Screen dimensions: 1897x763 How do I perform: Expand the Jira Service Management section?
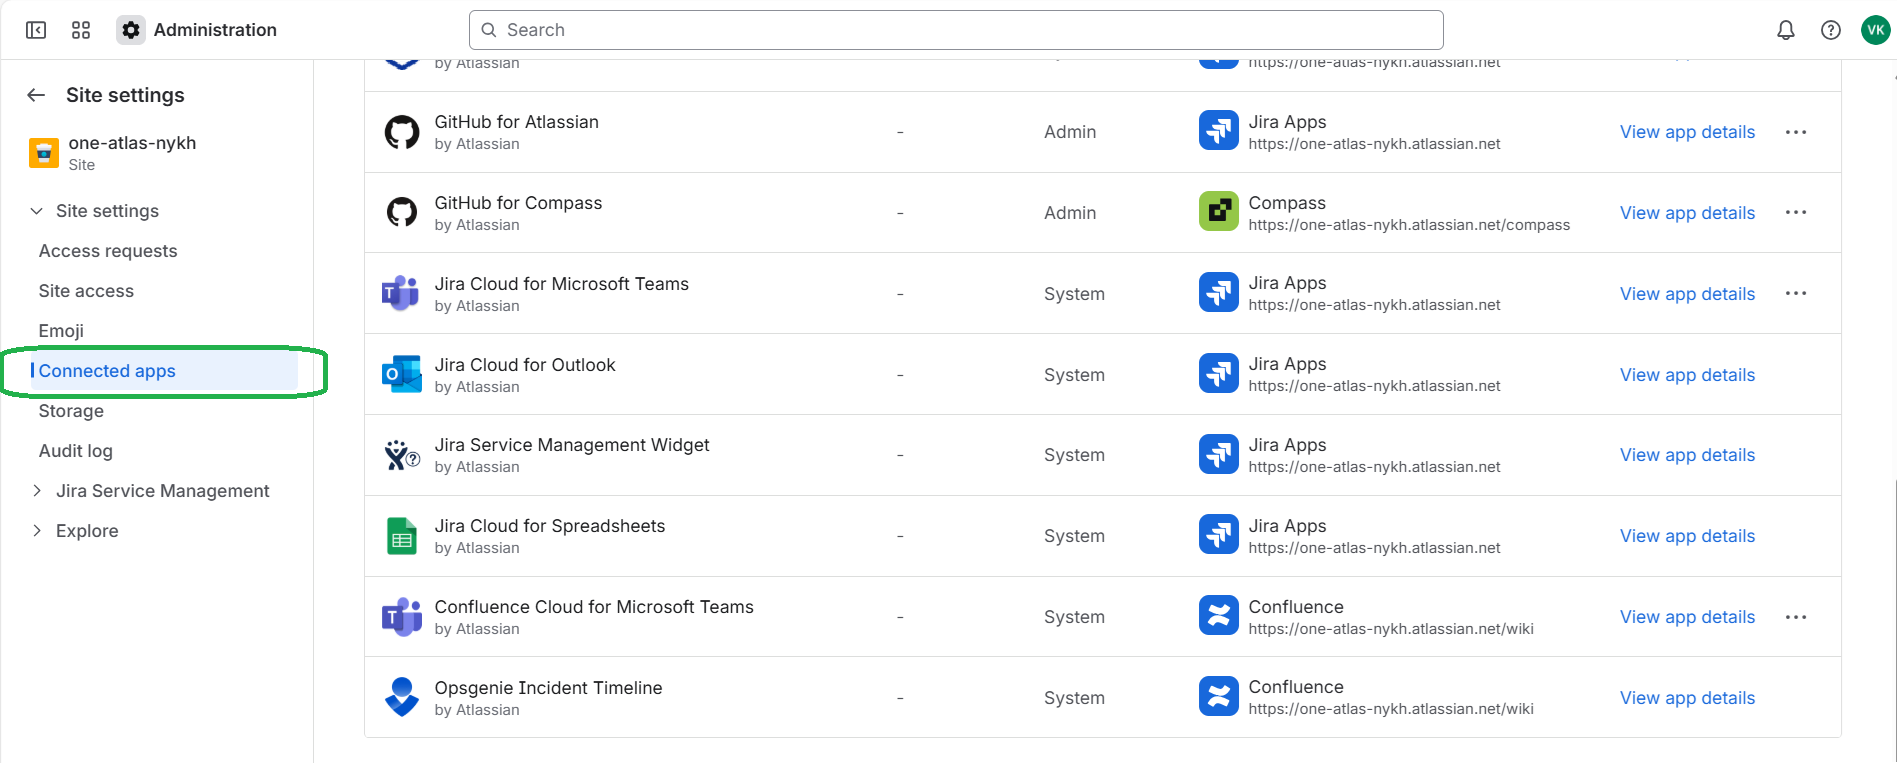37,490
